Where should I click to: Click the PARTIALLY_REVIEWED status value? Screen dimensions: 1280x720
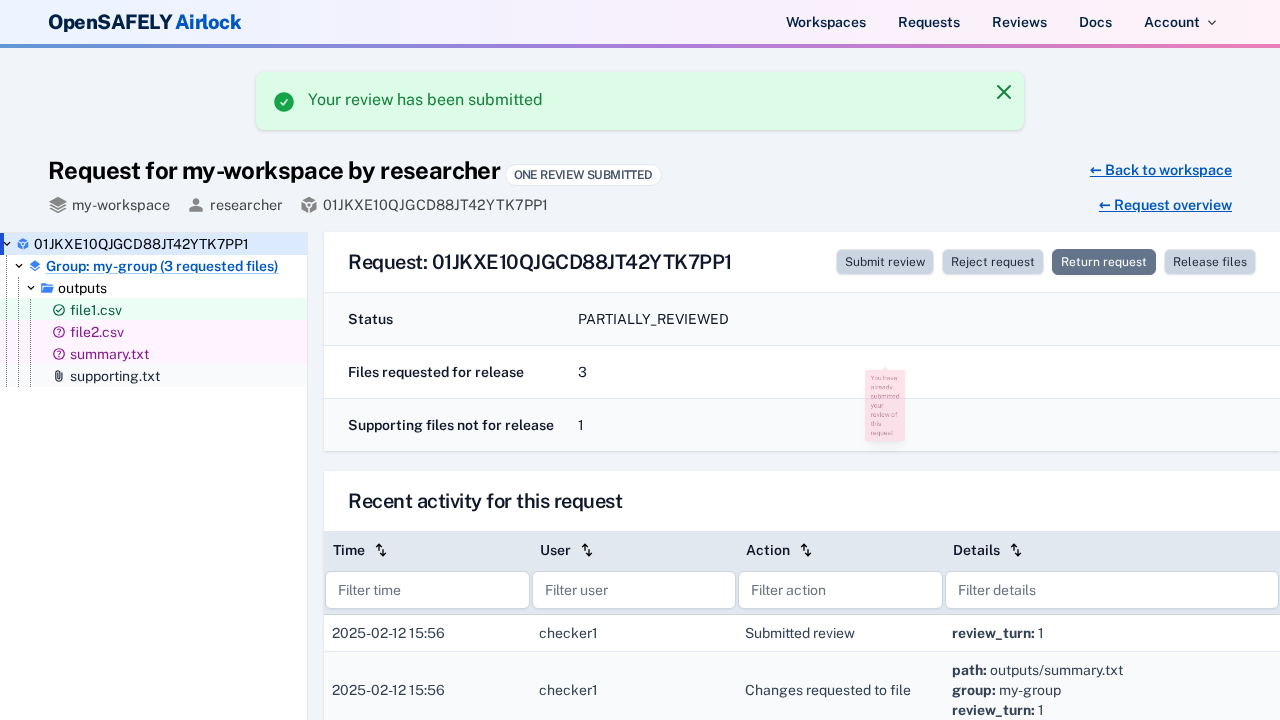(653, 319)
